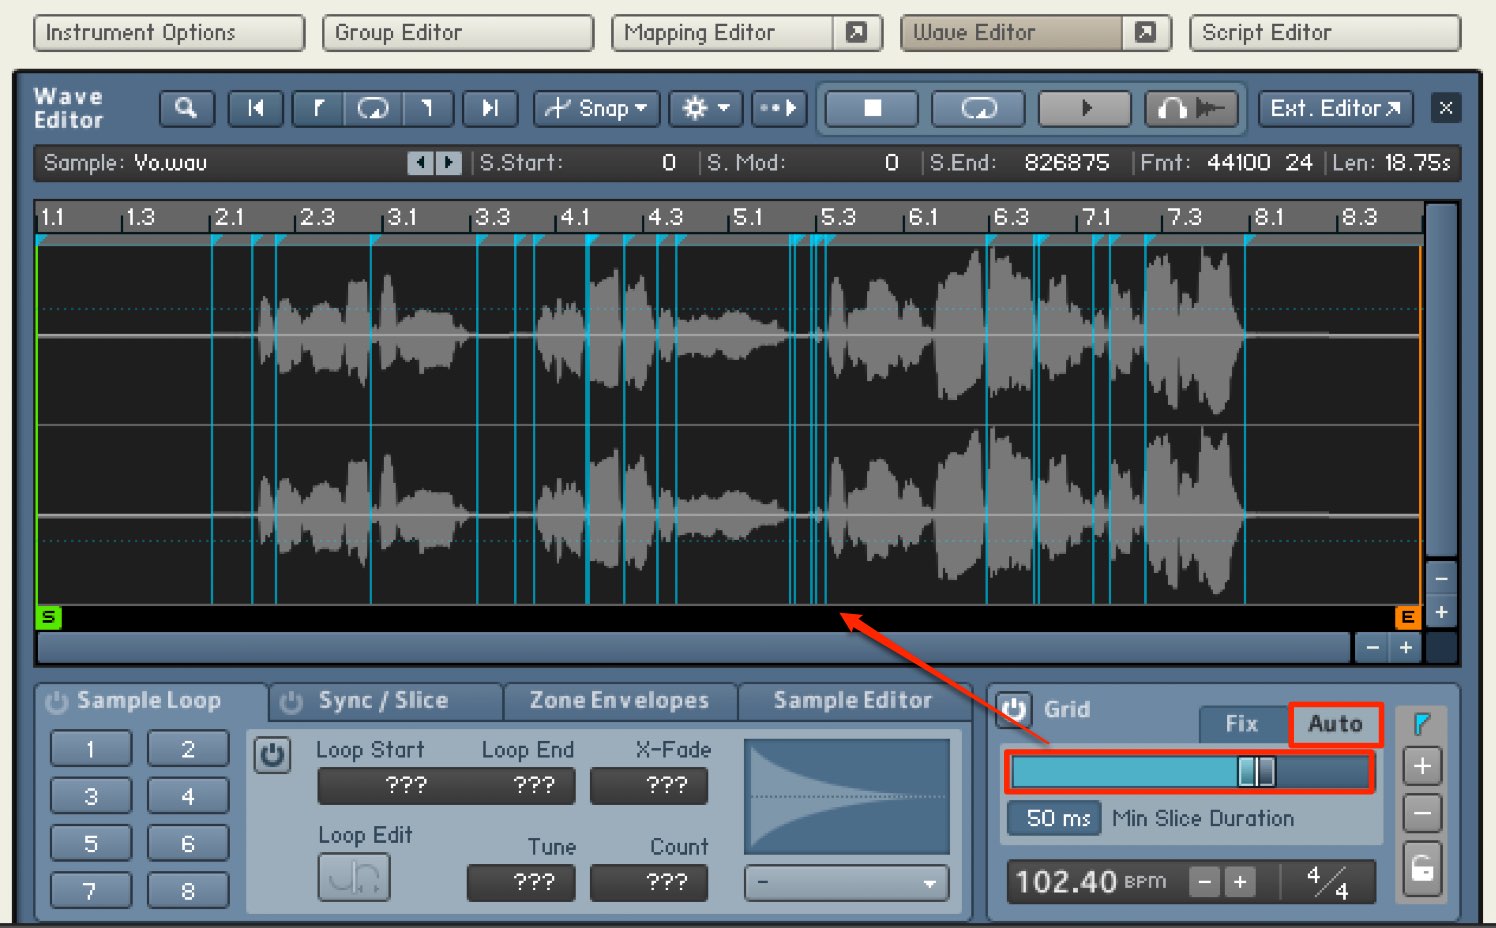Jump to sample end icon
The image size is (1496, 928).
point(490,108)
